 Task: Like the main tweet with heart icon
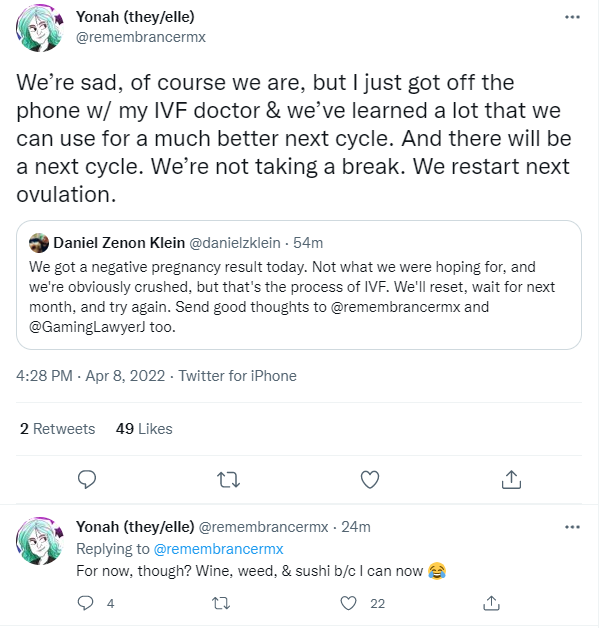[x=370, y=479]
